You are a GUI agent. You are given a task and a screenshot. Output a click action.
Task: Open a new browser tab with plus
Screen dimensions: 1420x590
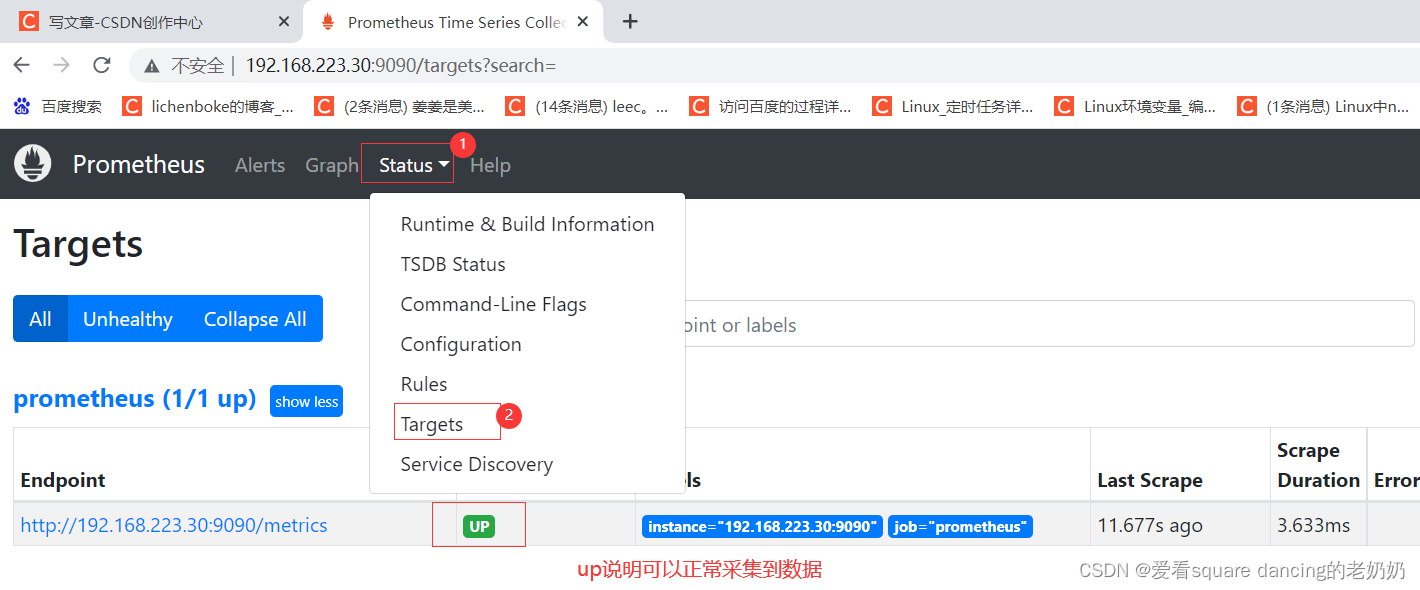(630, 21)
